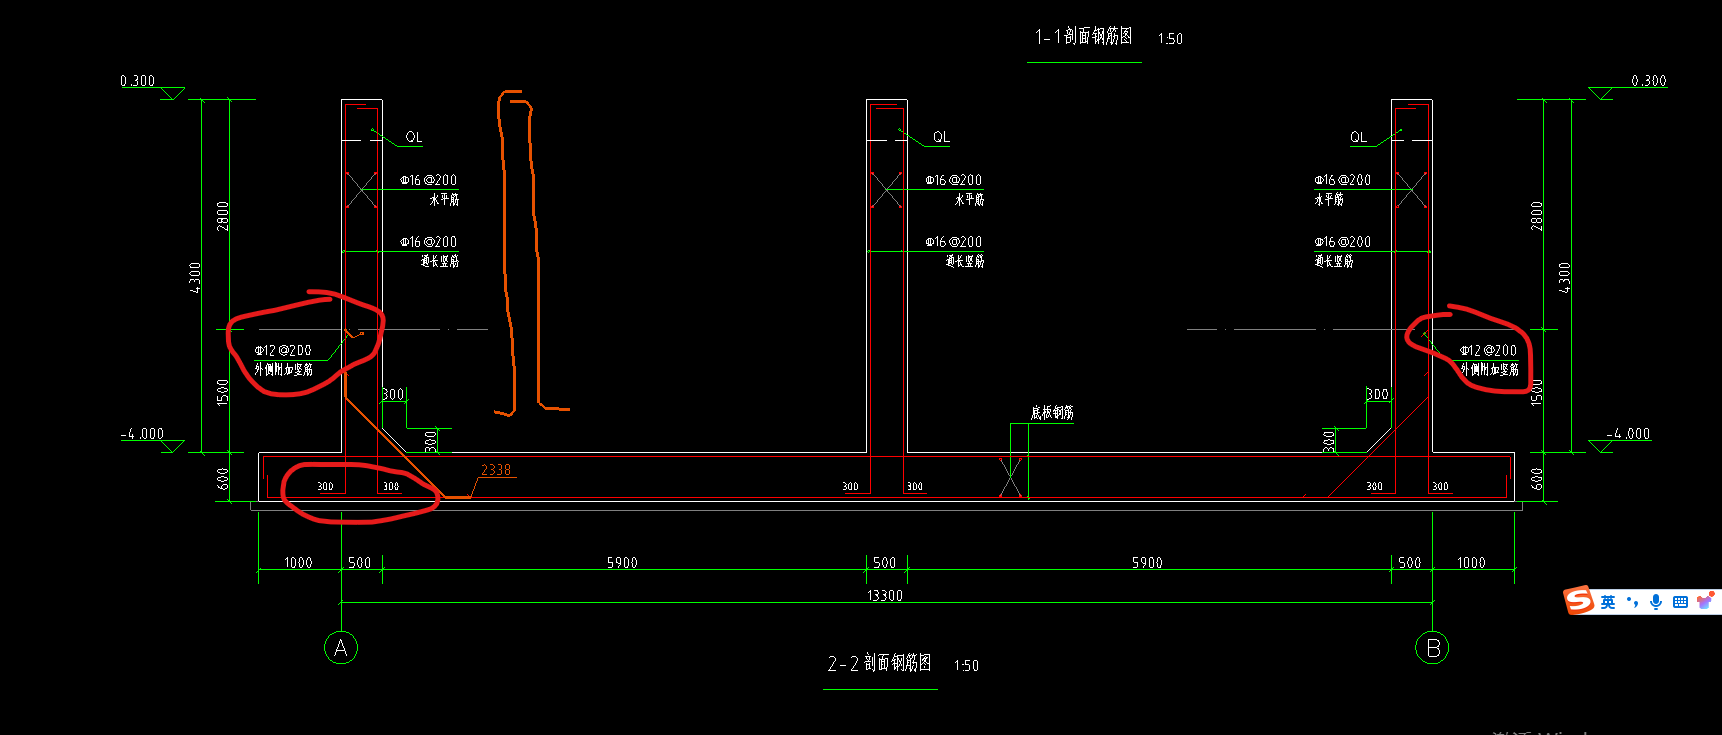Image resolution: width=1722 pixels, height=735 pixels.
Task: Select the 500 dimension under wall A
Action: 360,563
